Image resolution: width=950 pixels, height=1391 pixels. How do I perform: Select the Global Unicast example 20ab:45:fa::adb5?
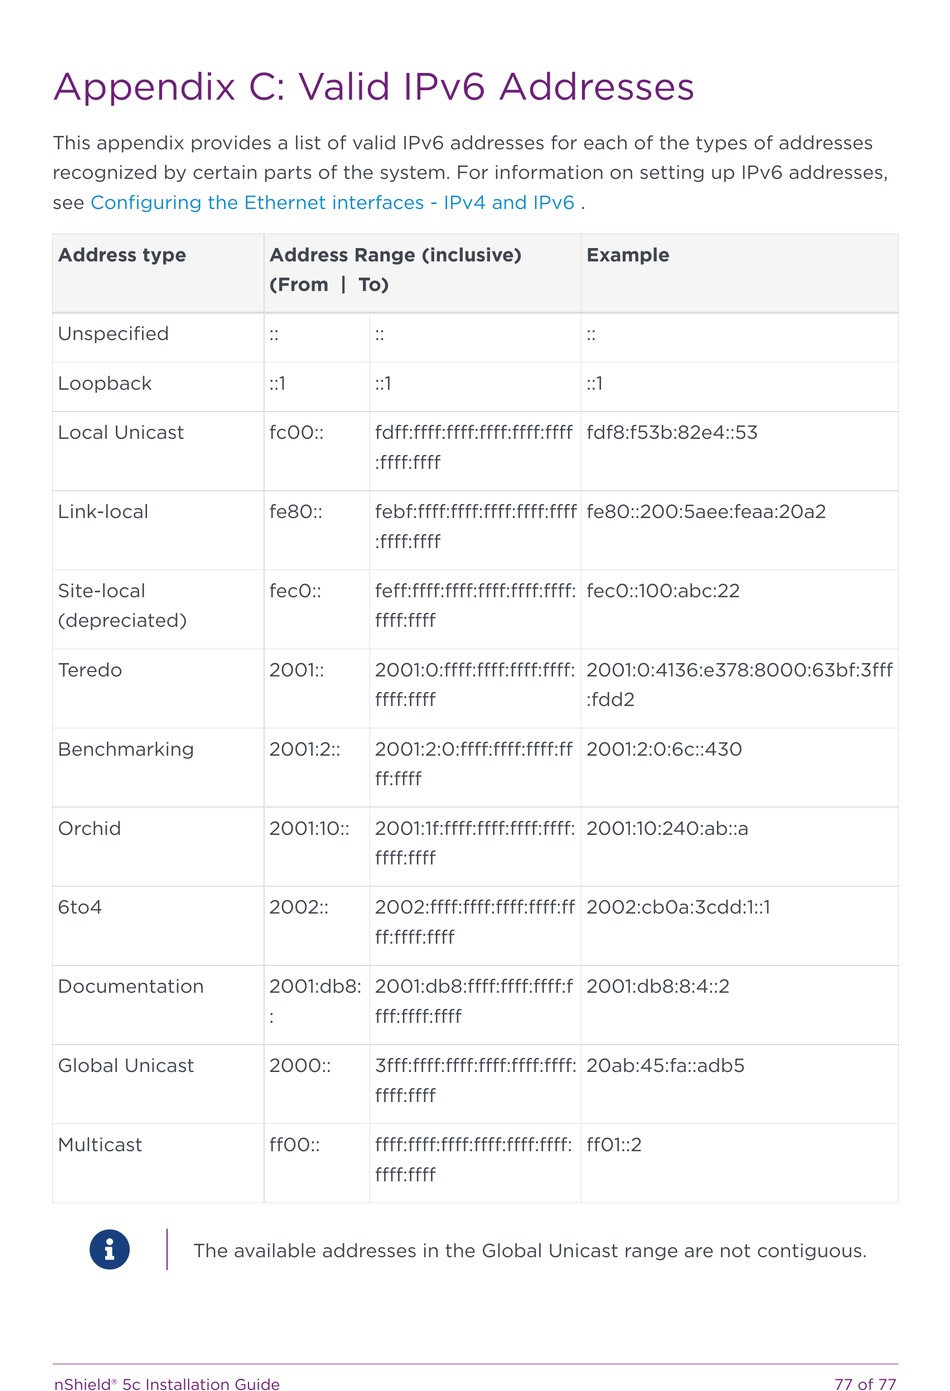(665, 1066)
